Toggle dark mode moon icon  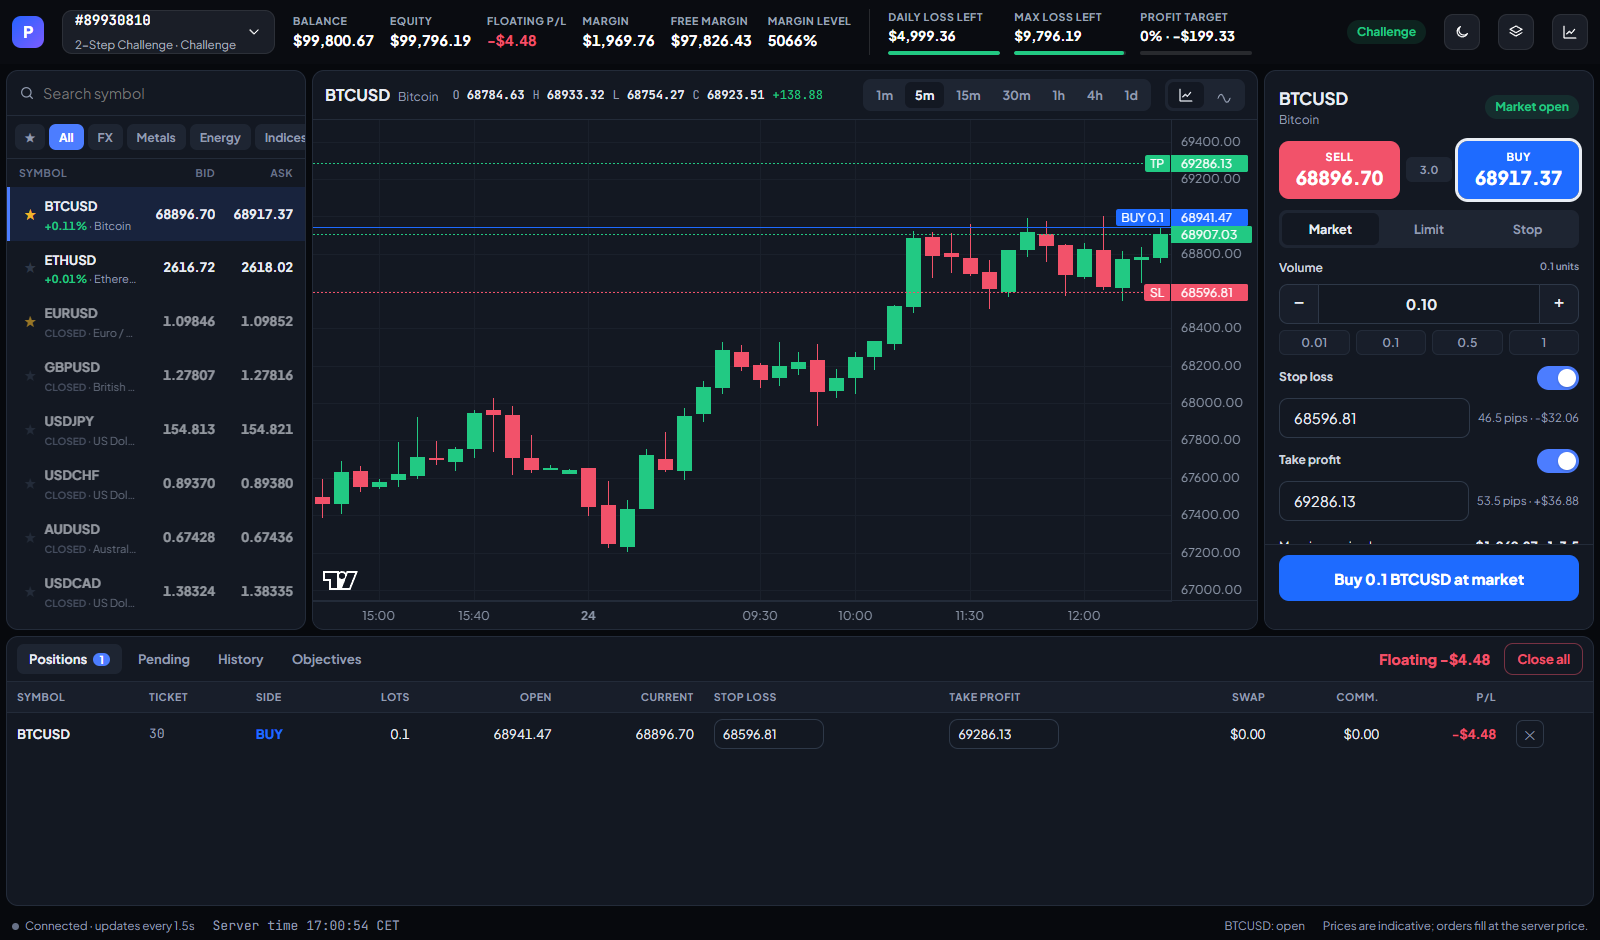click(1462, 32)
